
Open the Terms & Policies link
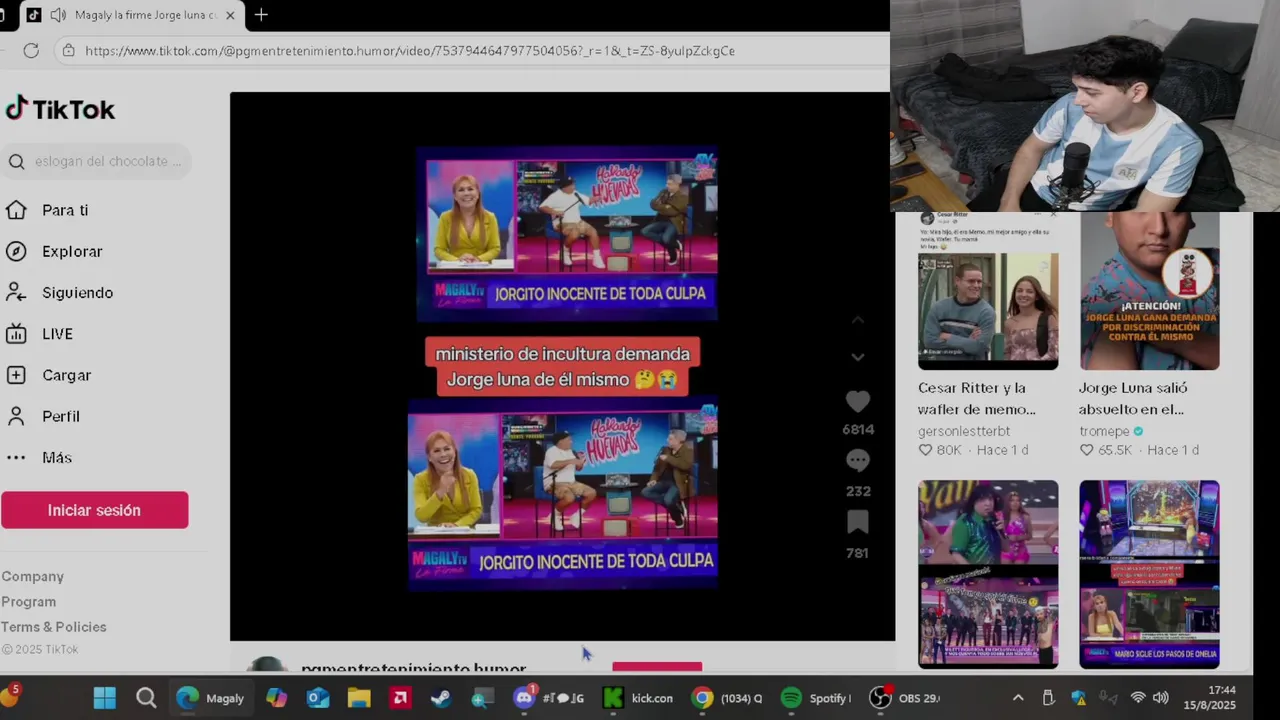[x=54, y=627]
